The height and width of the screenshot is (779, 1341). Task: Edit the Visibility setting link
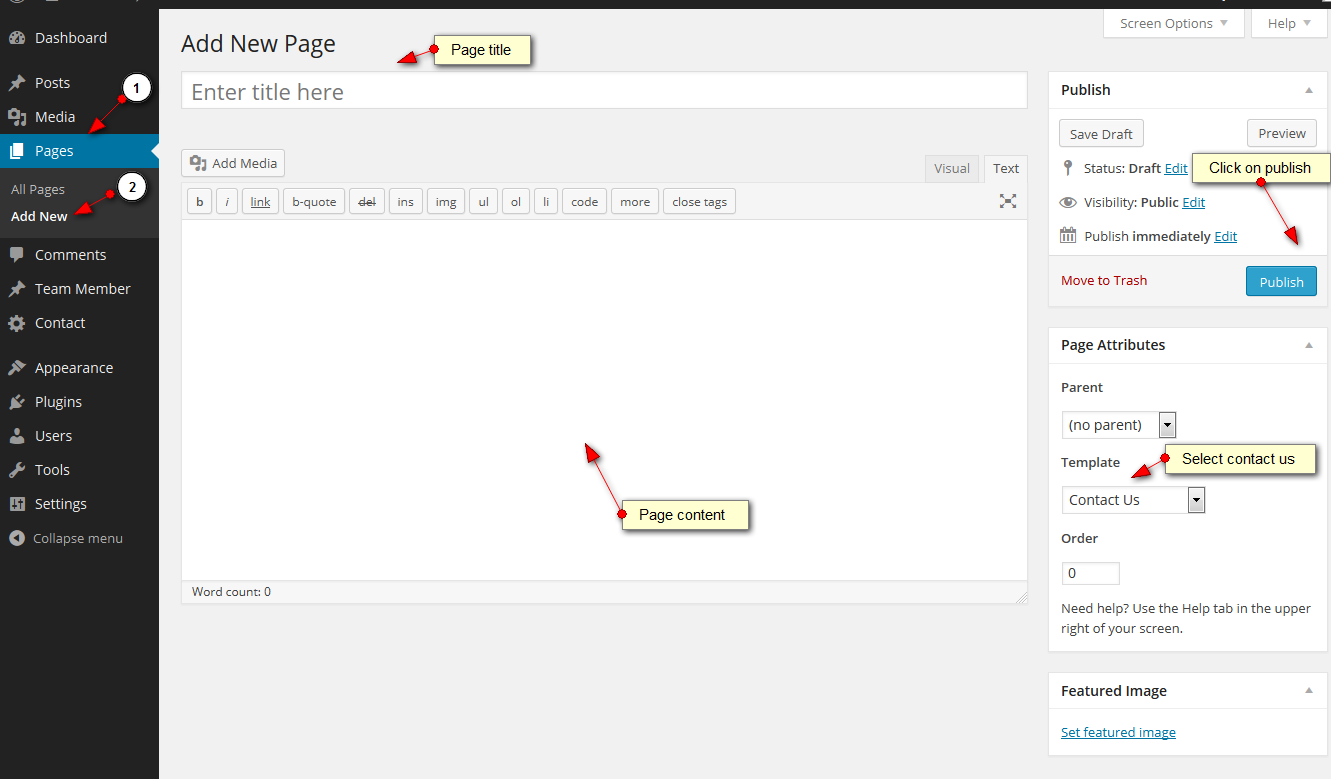pos(1193,202)
